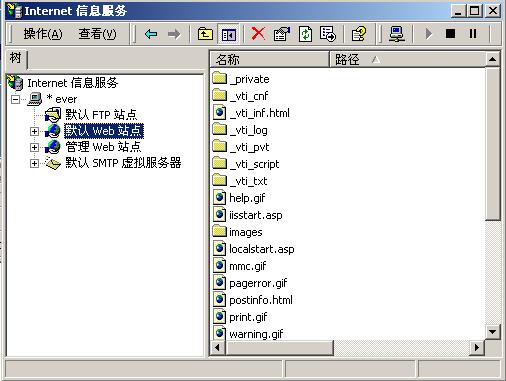This screenshot has width=506, height=381.
Task: Select 默认 Web 站点 in tree
Action: [104, 131]
